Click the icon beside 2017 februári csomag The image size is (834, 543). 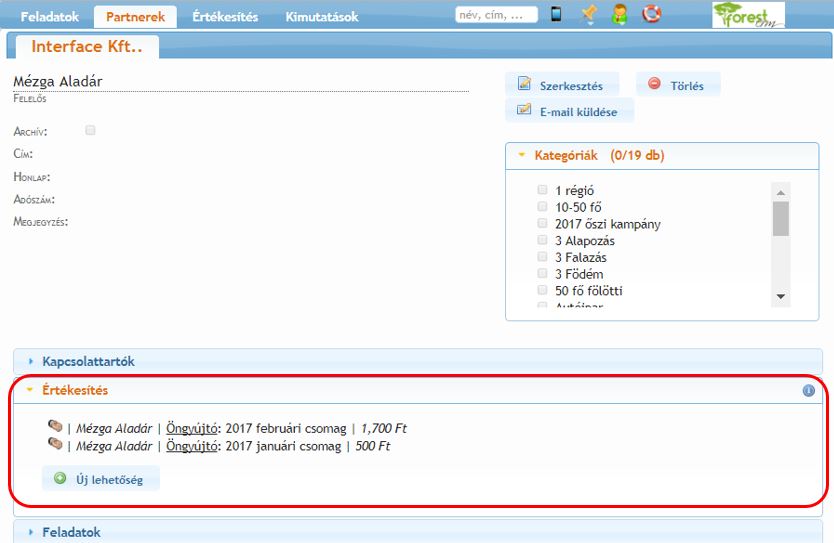pyautogui.click(x=55, y=428)
